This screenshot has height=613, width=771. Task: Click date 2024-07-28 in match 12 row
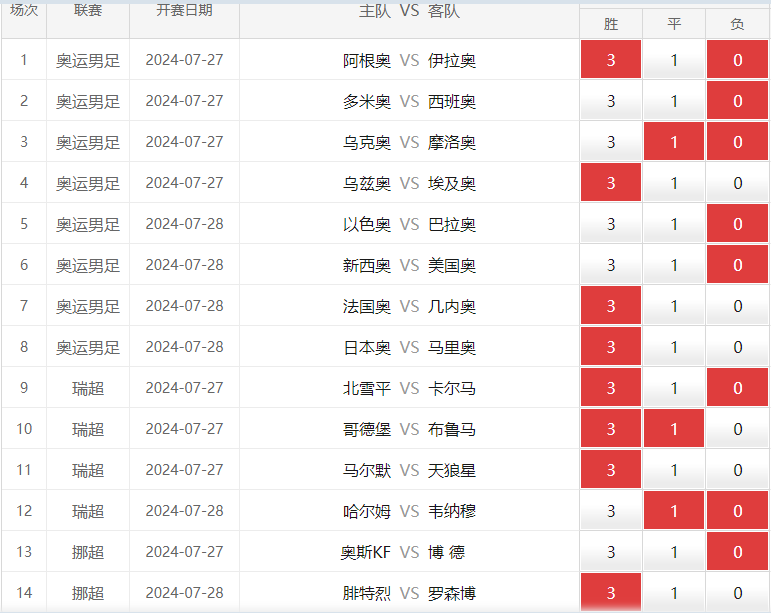(x=184, y=511)
